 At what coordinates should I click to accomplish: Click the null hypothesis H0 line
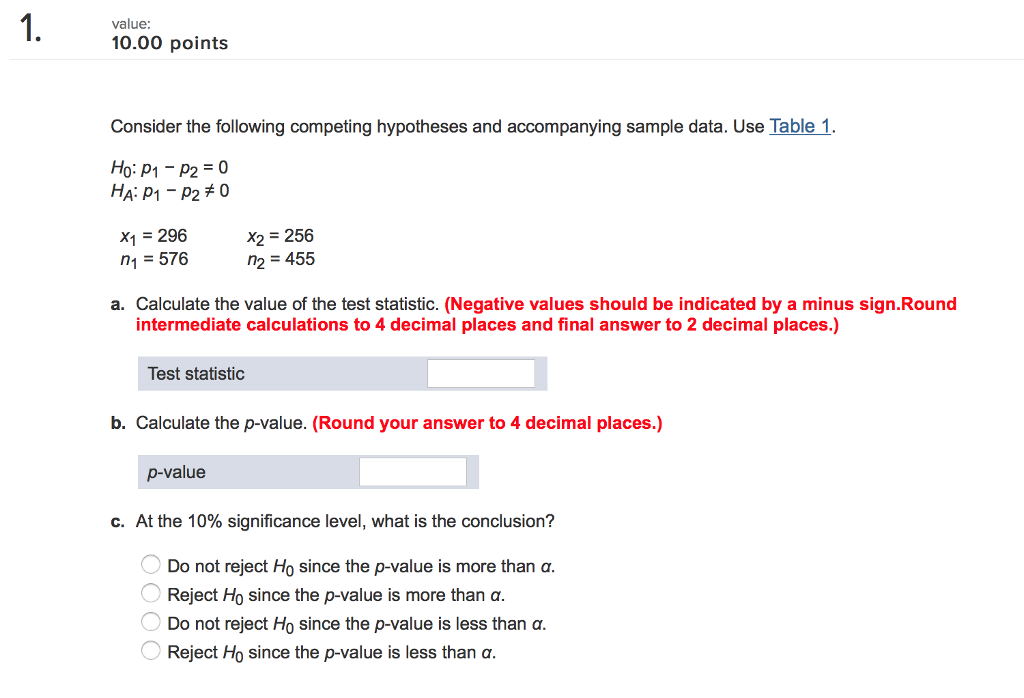click(170, 168)
